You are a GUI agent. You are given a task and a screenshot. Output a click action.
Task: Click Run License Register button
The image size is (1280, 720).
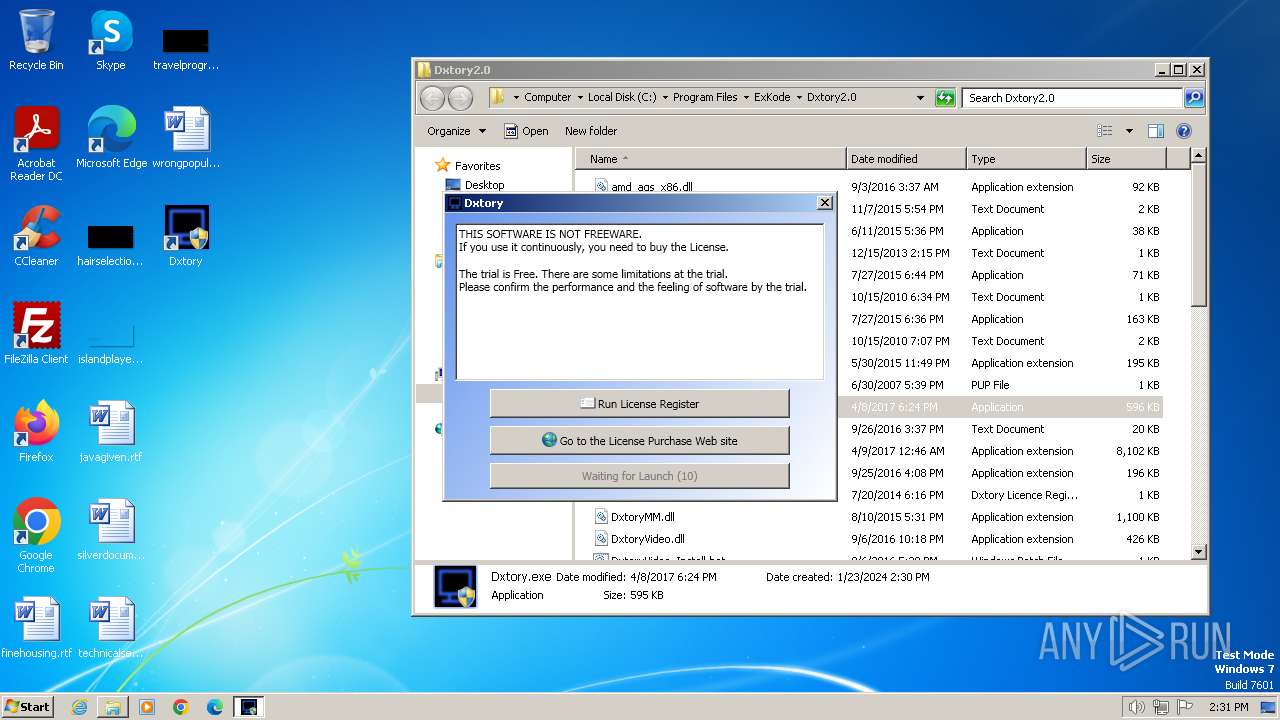coord(640,404)
